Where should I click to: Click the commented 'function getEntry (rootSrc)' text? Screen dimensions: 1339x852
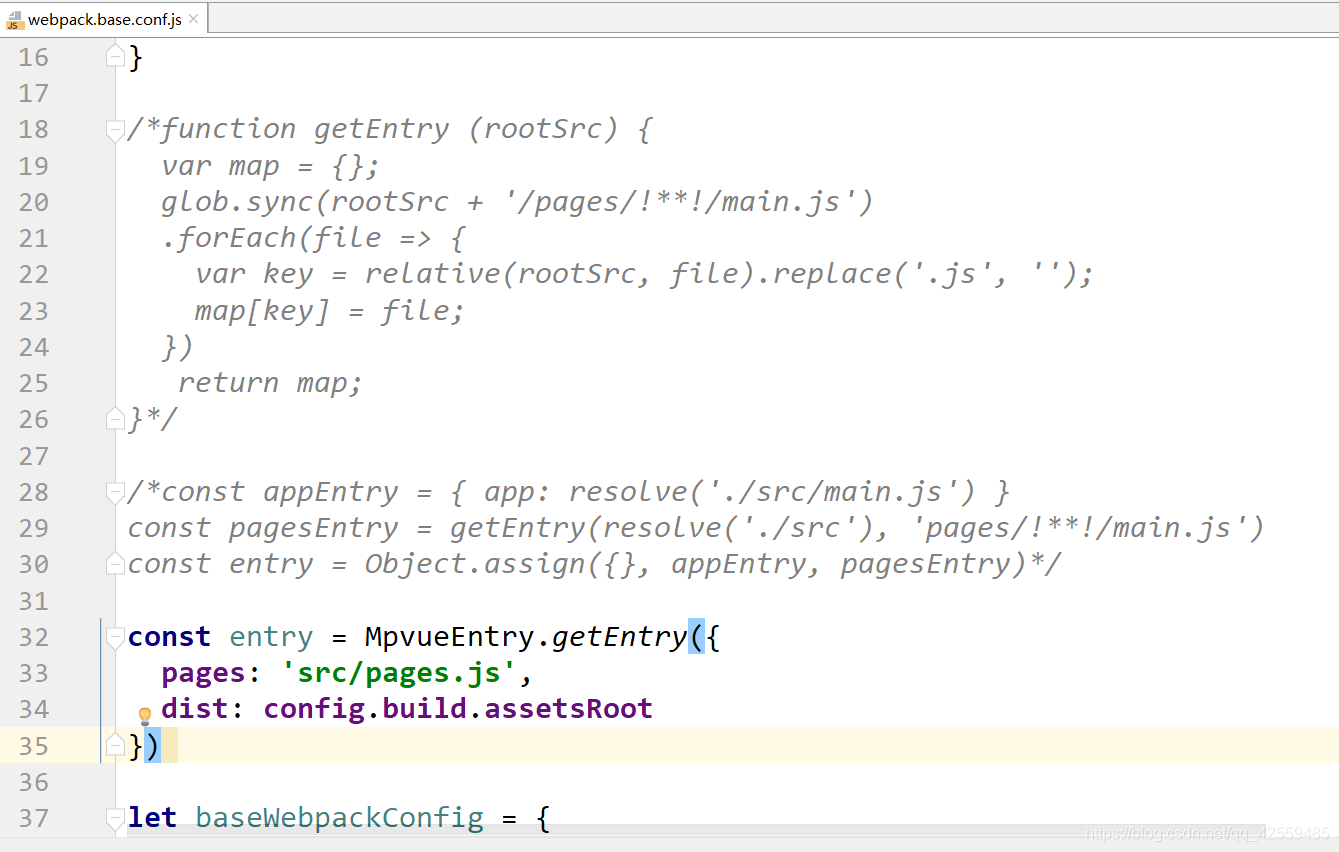tap(389, 129)
